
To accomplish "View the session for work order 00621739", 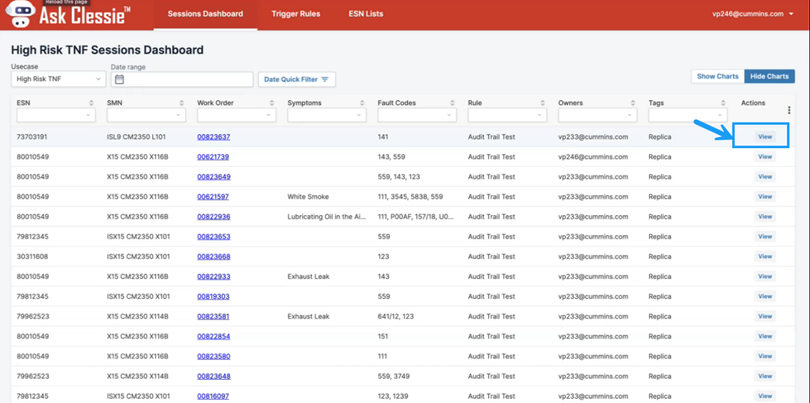I will tap(765, 157).
